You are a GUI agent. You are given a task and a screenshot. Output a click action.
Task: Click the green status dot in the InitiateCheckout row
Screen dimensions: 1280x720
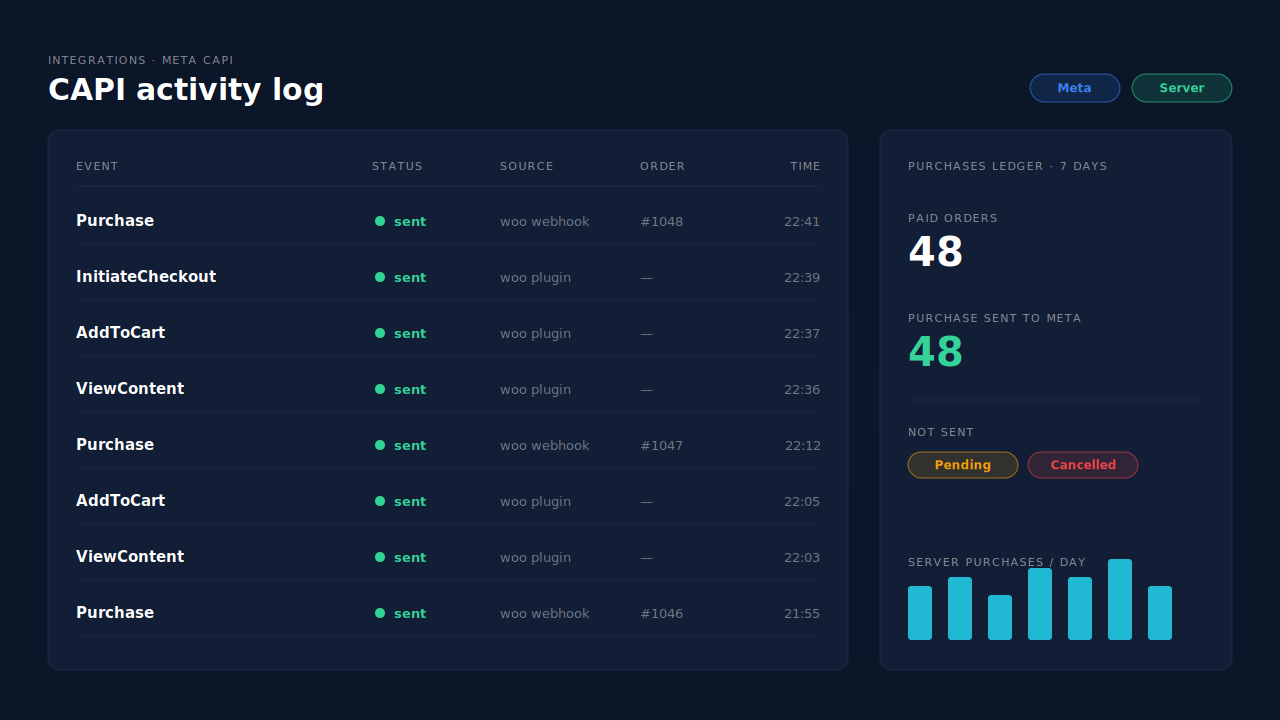coord(380,277)
